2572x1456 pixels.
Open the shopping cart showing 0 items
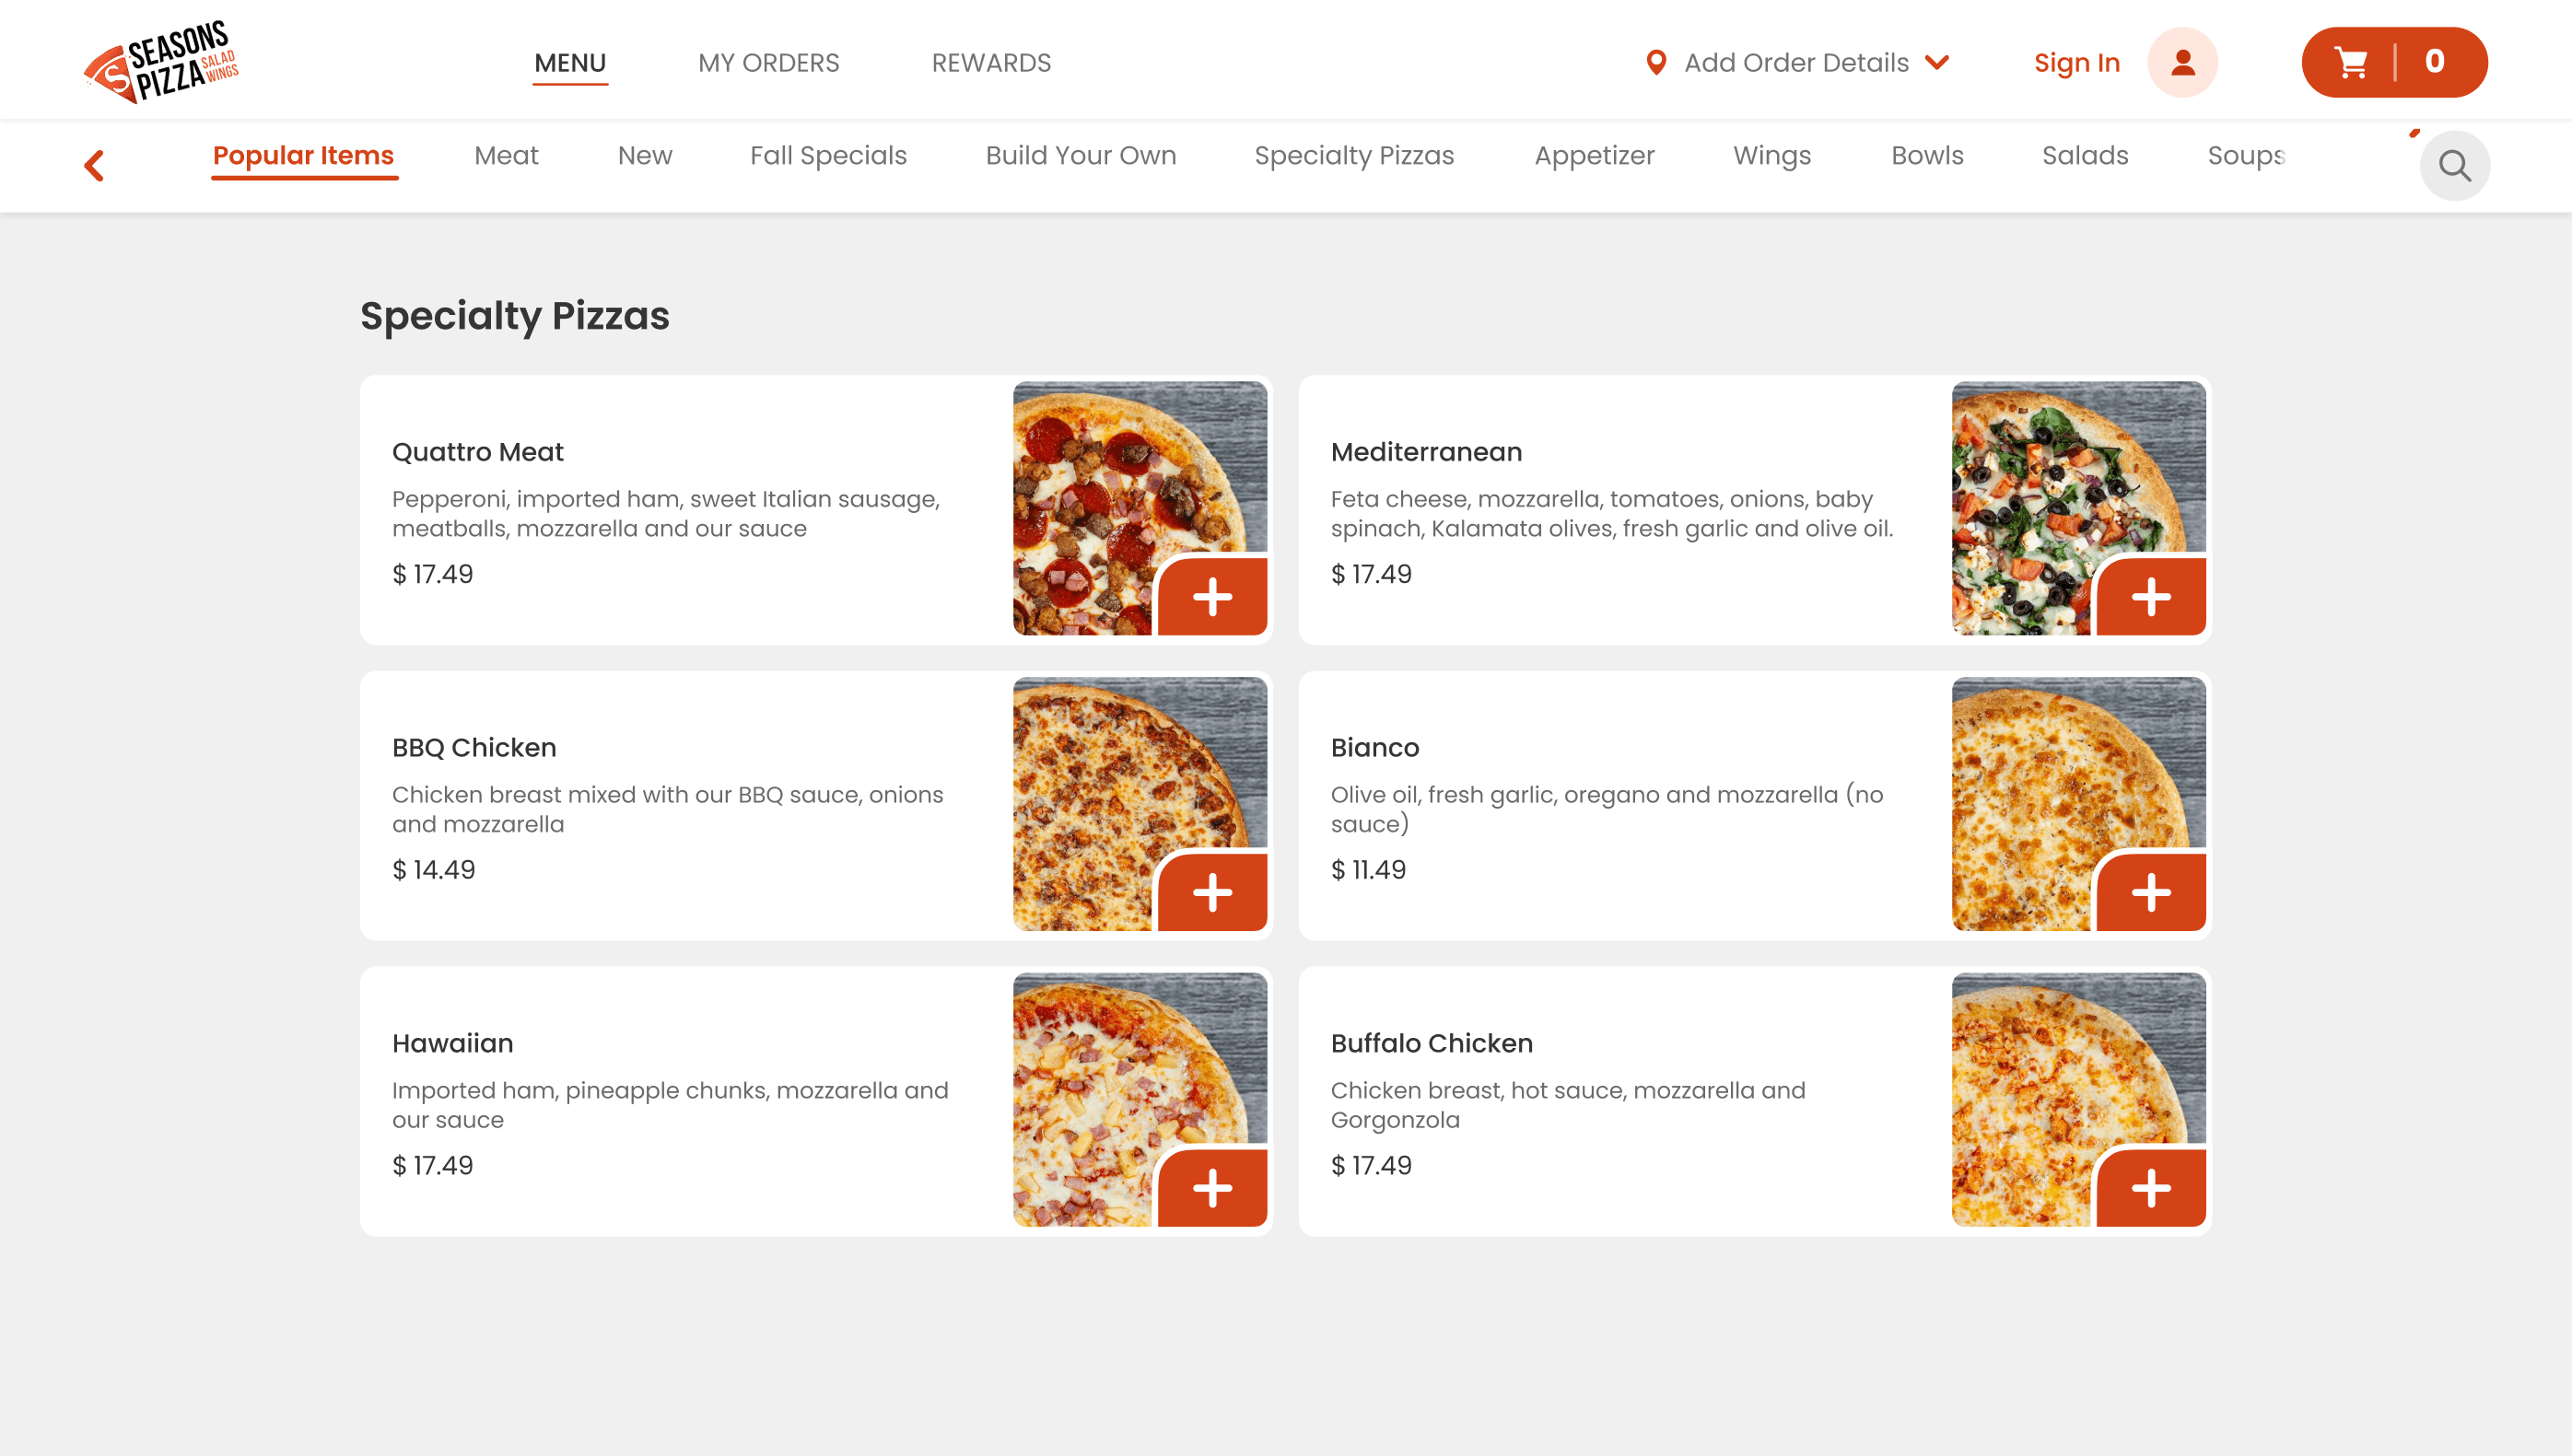(x=2394, y=62)
